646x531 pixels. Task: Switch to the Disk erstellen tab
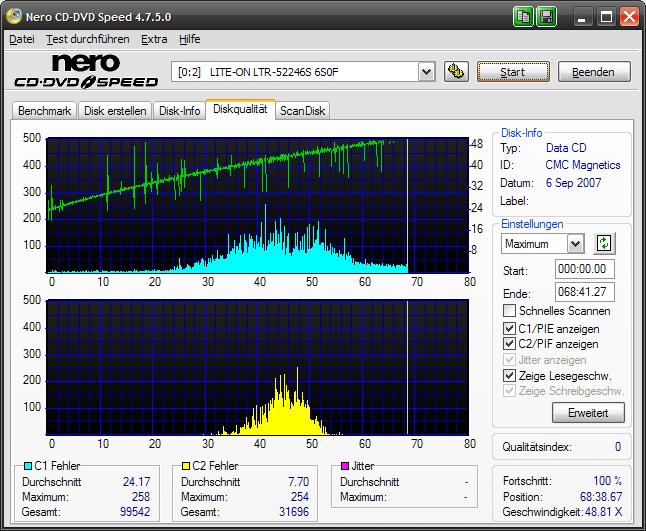(x=115, y=111)
